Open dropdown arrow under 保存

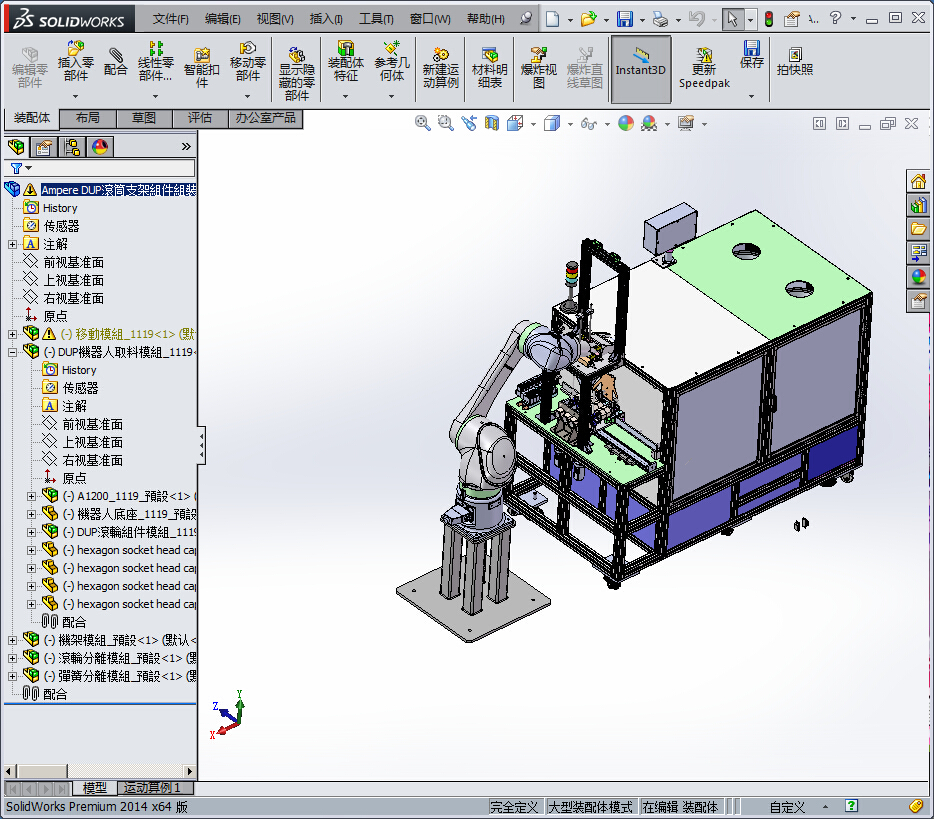752,96
